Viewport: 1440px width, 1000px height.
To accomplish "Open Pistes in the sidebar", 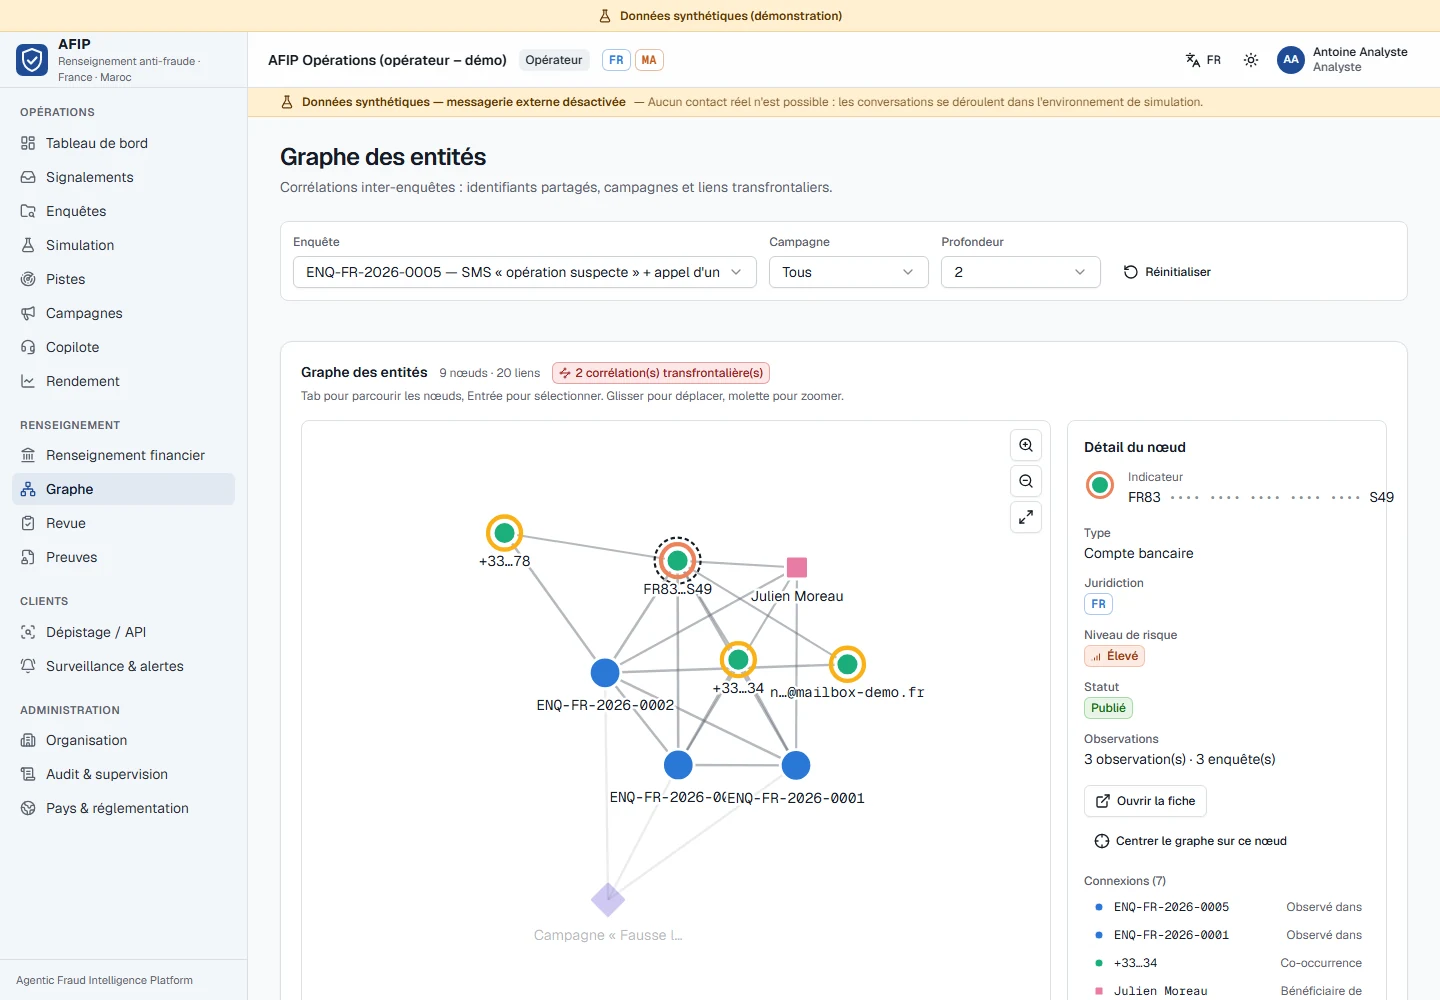I will 124,279.
